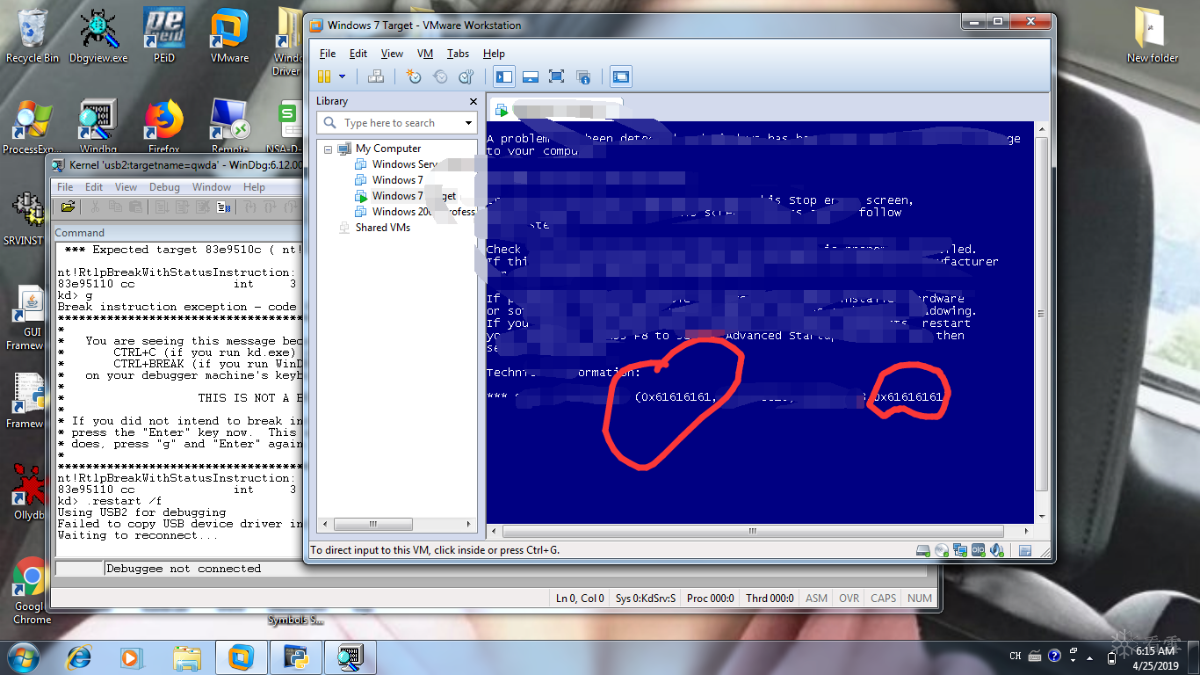Select the Windows 7 Target VM tab

[x=557, y=110]
